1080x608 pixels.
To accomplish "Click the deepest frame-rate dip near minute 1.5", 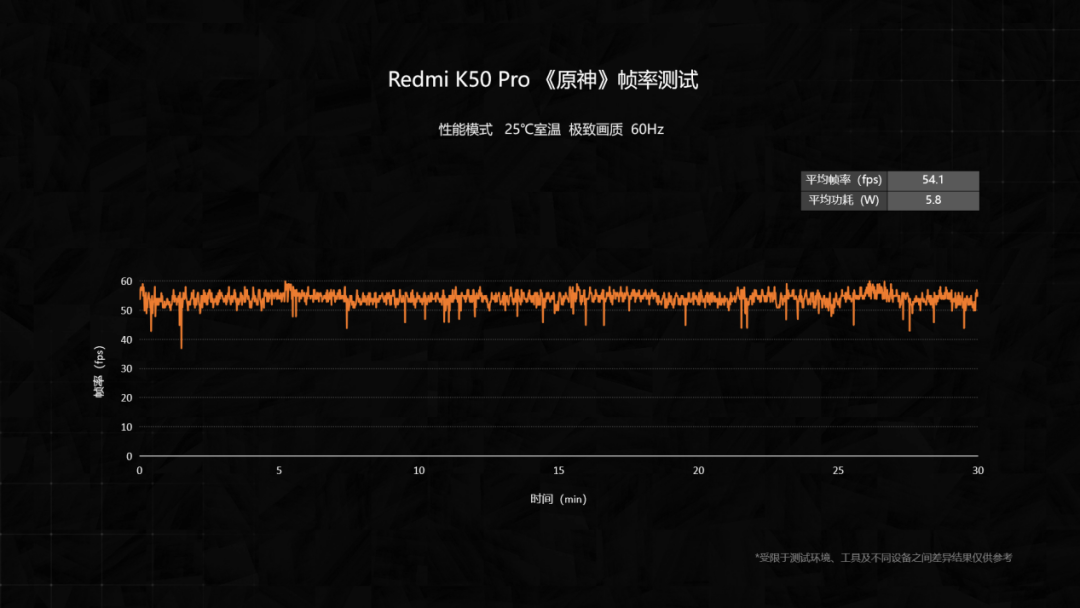I will 181,346.
